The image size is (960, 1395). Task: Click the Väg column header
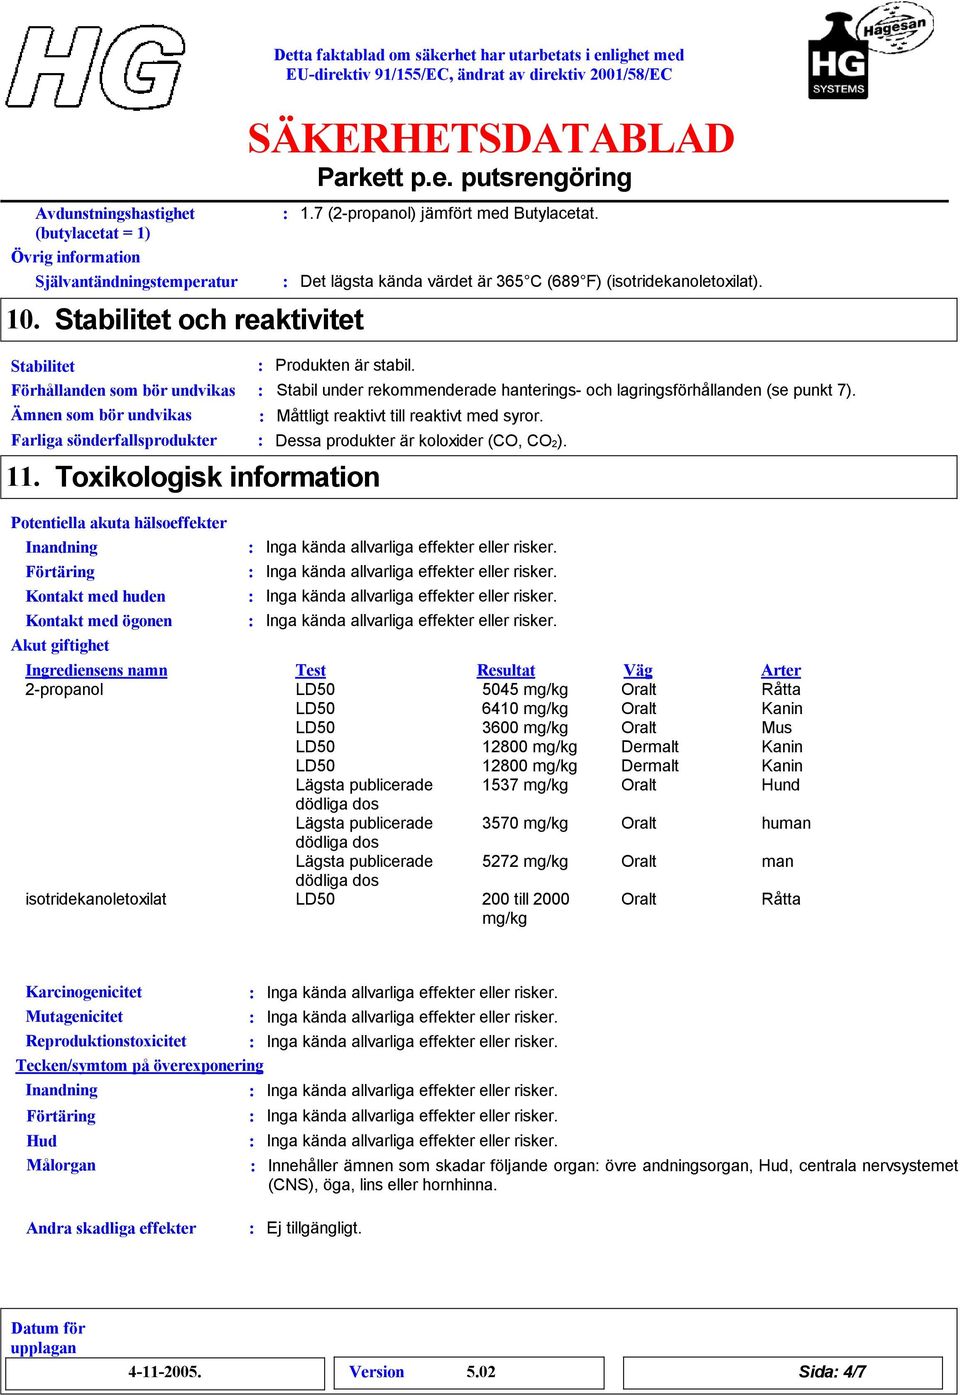[x=638, y=670]
